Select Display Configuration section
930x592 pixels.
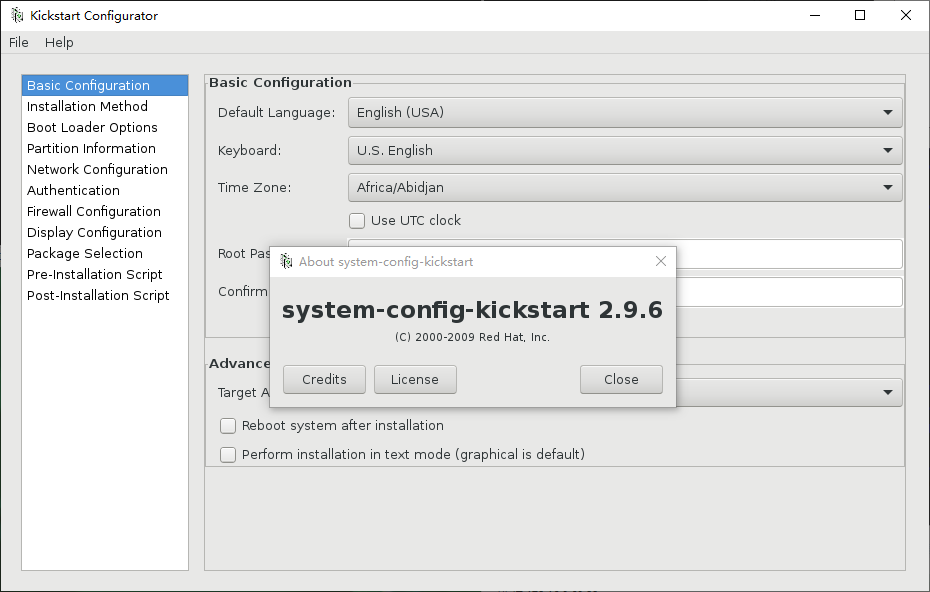coord(105,233)
